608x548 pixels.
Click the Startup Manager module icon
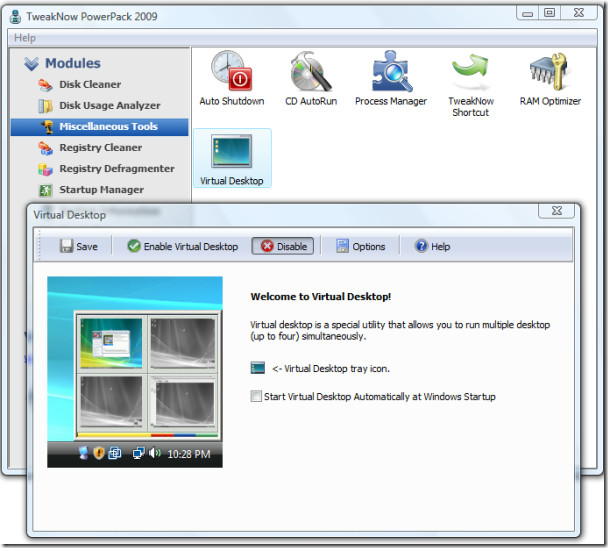[x=45, y=190]
